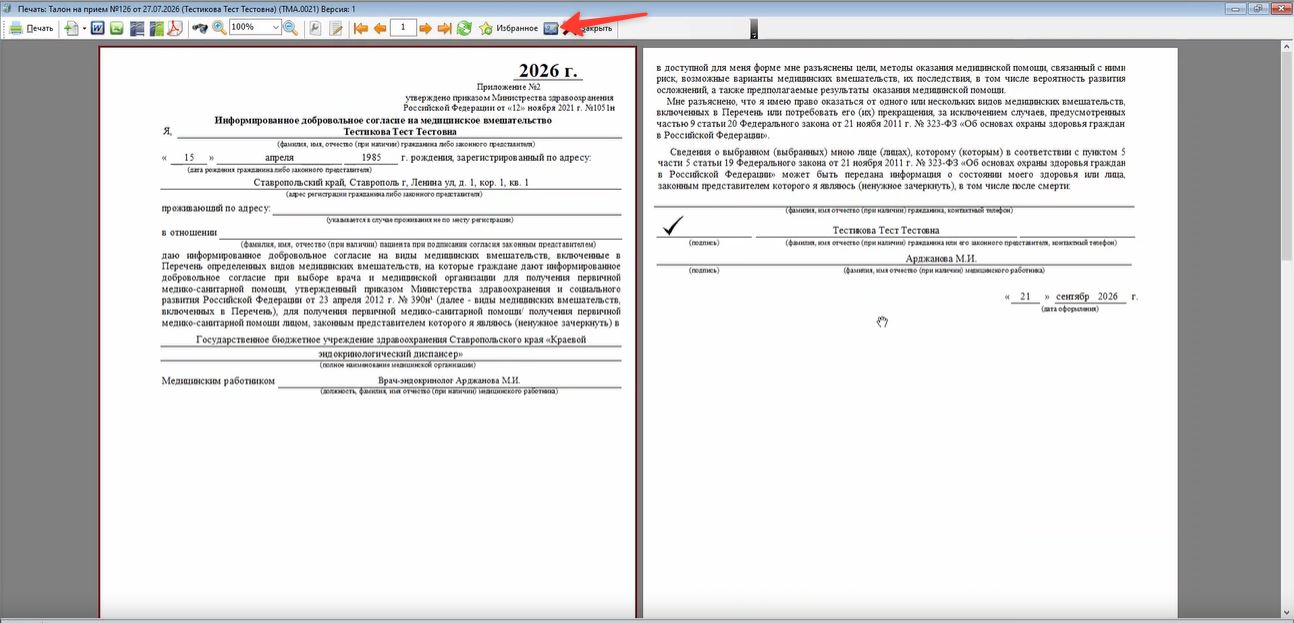The width and height of the screenshot is (1294, 623).
Task: Click the Приложение №2 text
Action: pyautogui.click(x=509, y=88)
